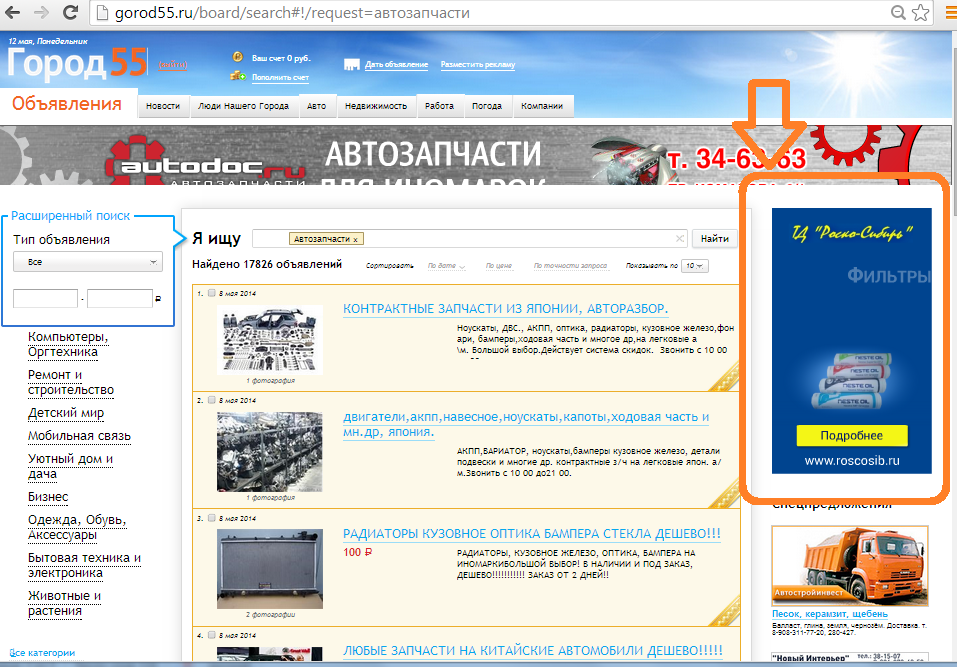Click the www.roscosib.ru address in the ad
This screenshot has height=667, width=957.
click(x=852, y=461)
